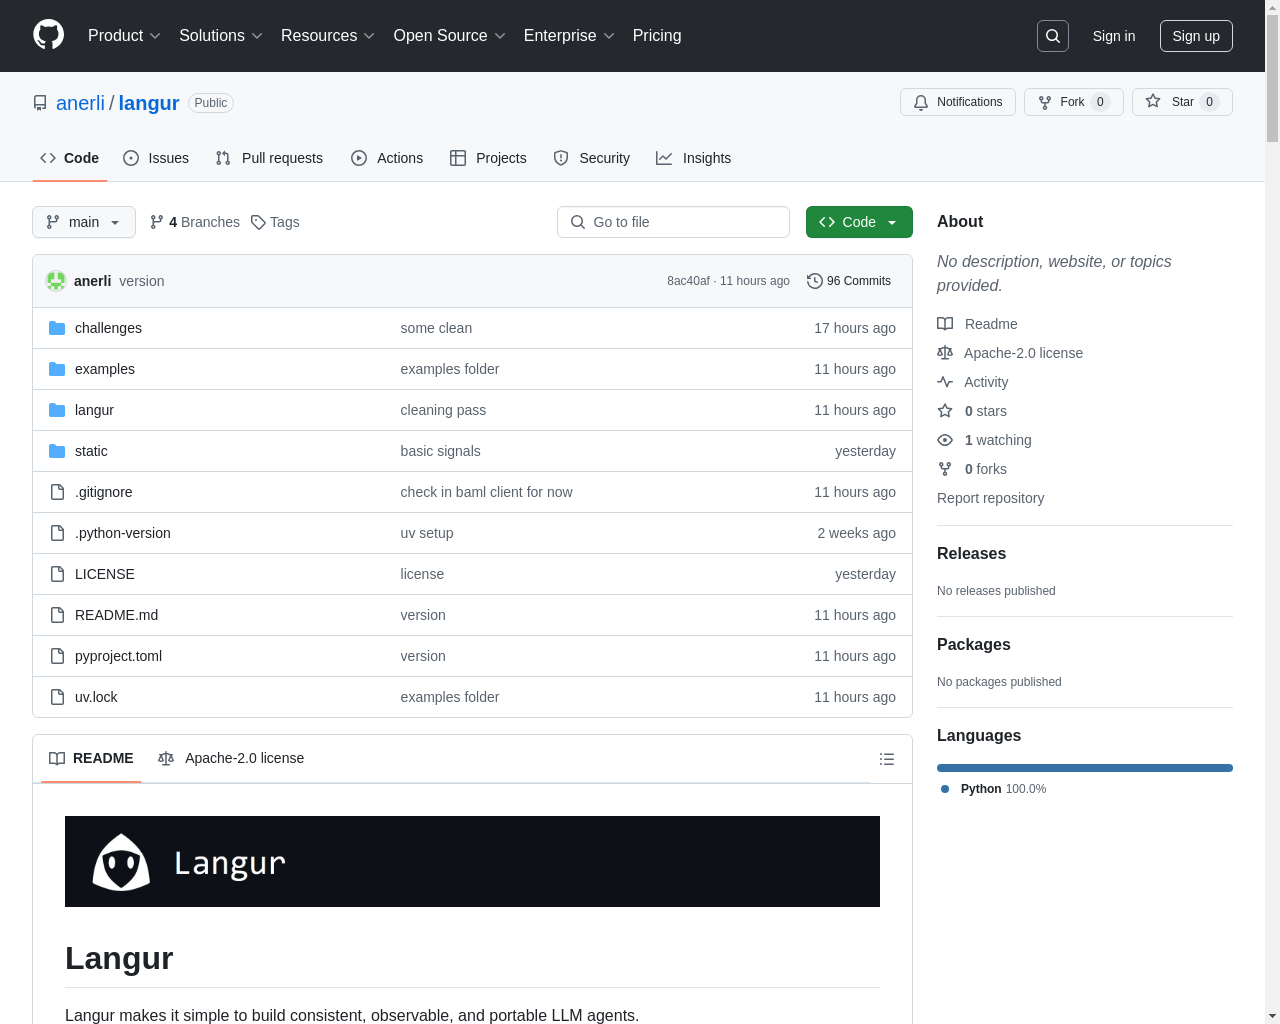Expand the Resources menu
Screen dimensions: 1280x1024
(328, 36)
